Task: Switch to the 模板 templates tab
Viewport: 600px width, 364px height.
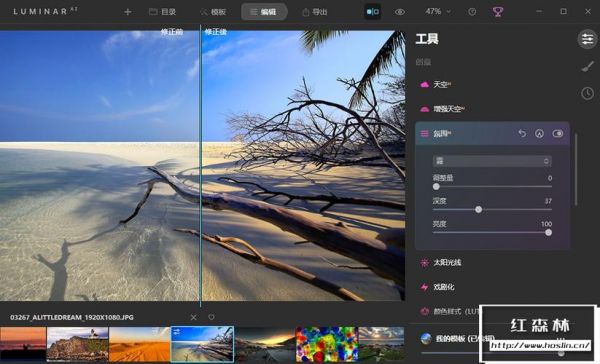Action: [x=213, y=12]
